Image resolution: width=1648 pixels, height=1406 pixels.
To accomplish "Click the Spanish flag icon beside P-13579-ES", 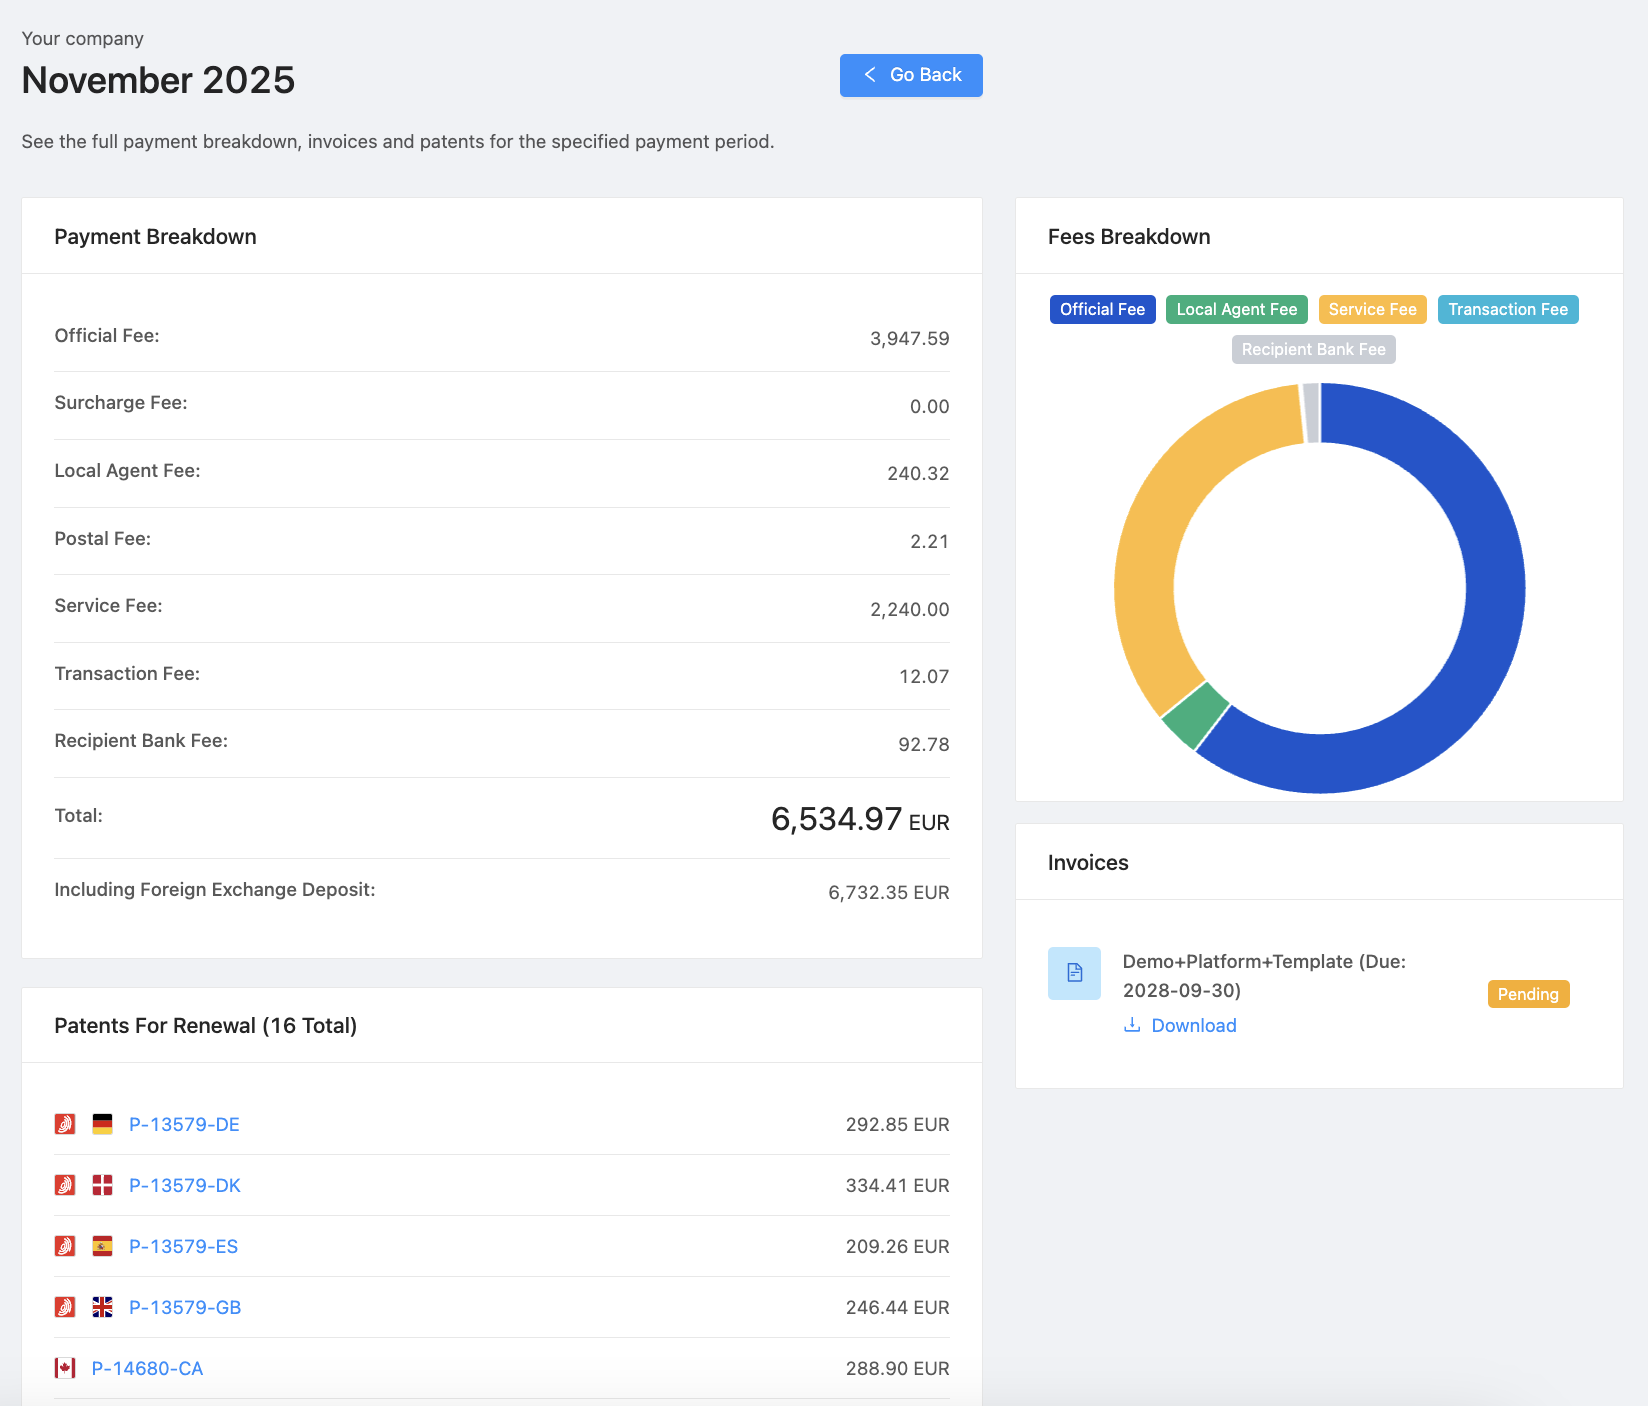I will point(101,1246).
